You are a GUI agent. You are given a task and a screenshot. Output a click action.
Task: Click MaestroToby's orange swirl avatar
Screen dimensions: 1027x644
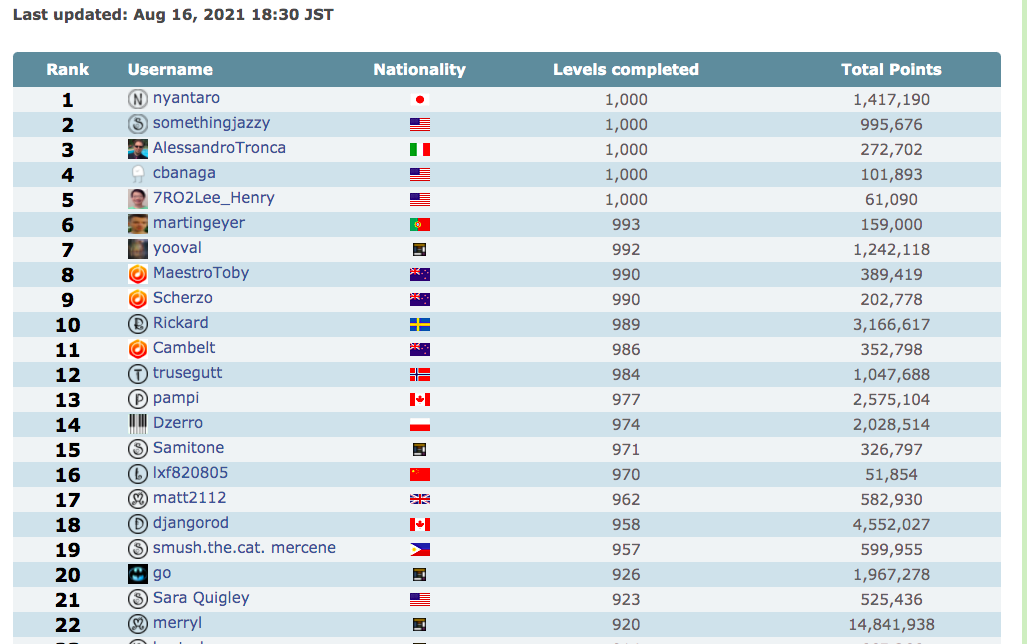tap(138, 274)
